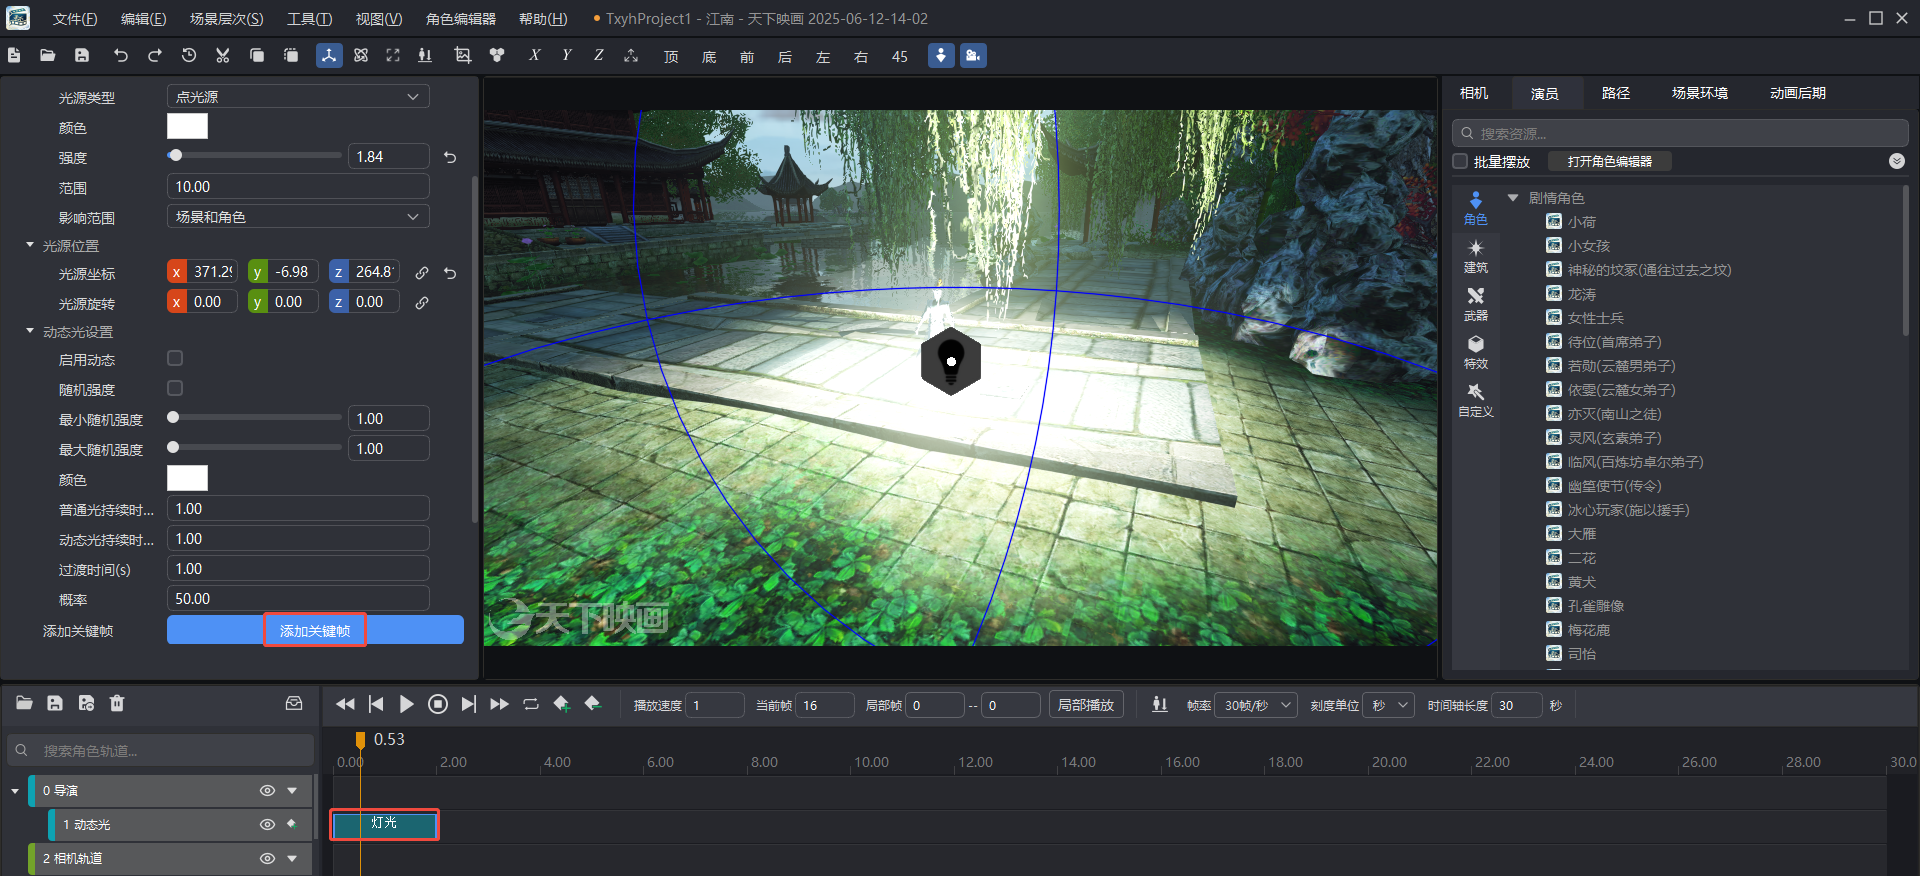Save project with the top toolbar disk icon
This screenshot has width=1920, height=876.
(82, 56)
